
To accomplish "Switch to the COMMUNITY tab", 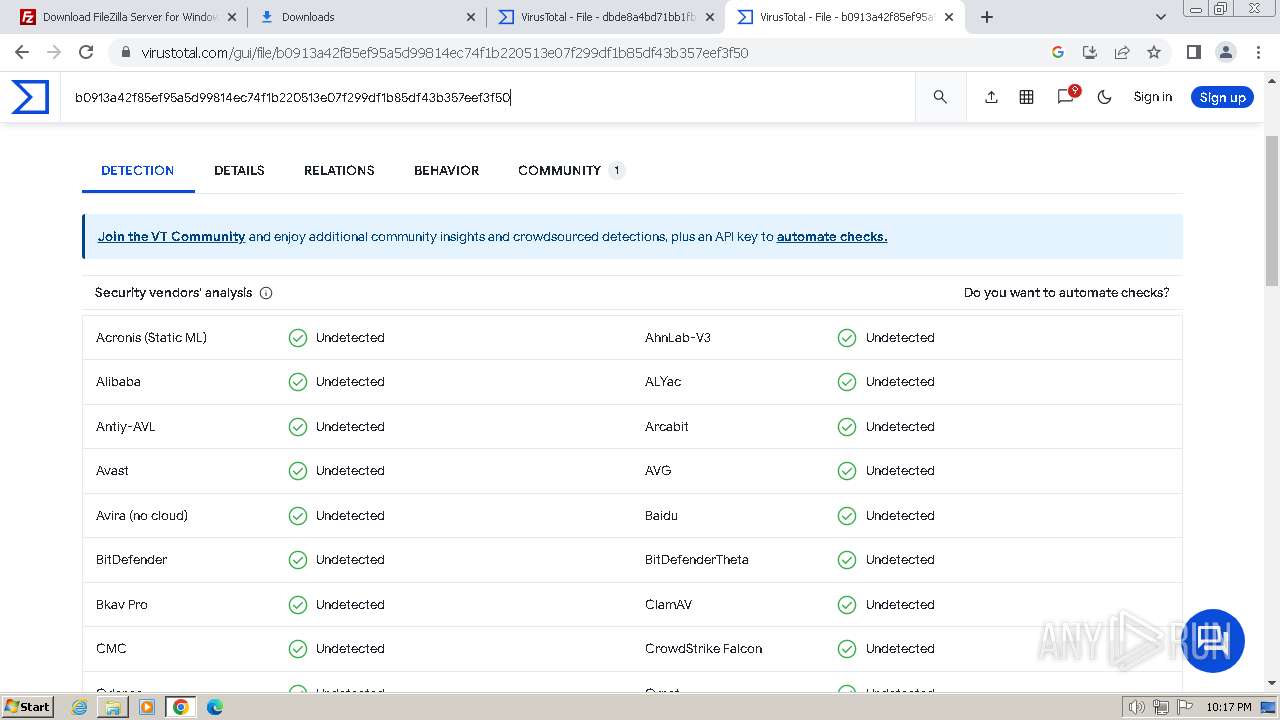I will tap(570, 171).
